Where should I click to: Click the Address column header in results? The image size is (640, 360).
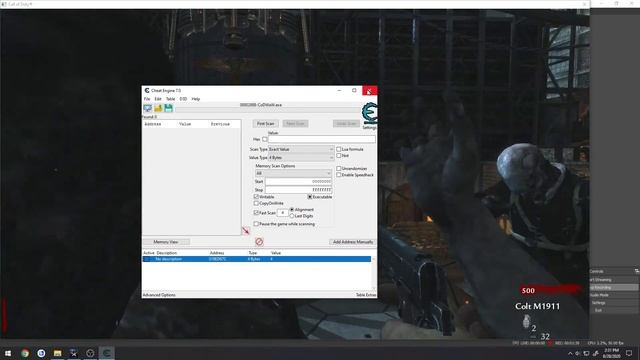(153, 124)
